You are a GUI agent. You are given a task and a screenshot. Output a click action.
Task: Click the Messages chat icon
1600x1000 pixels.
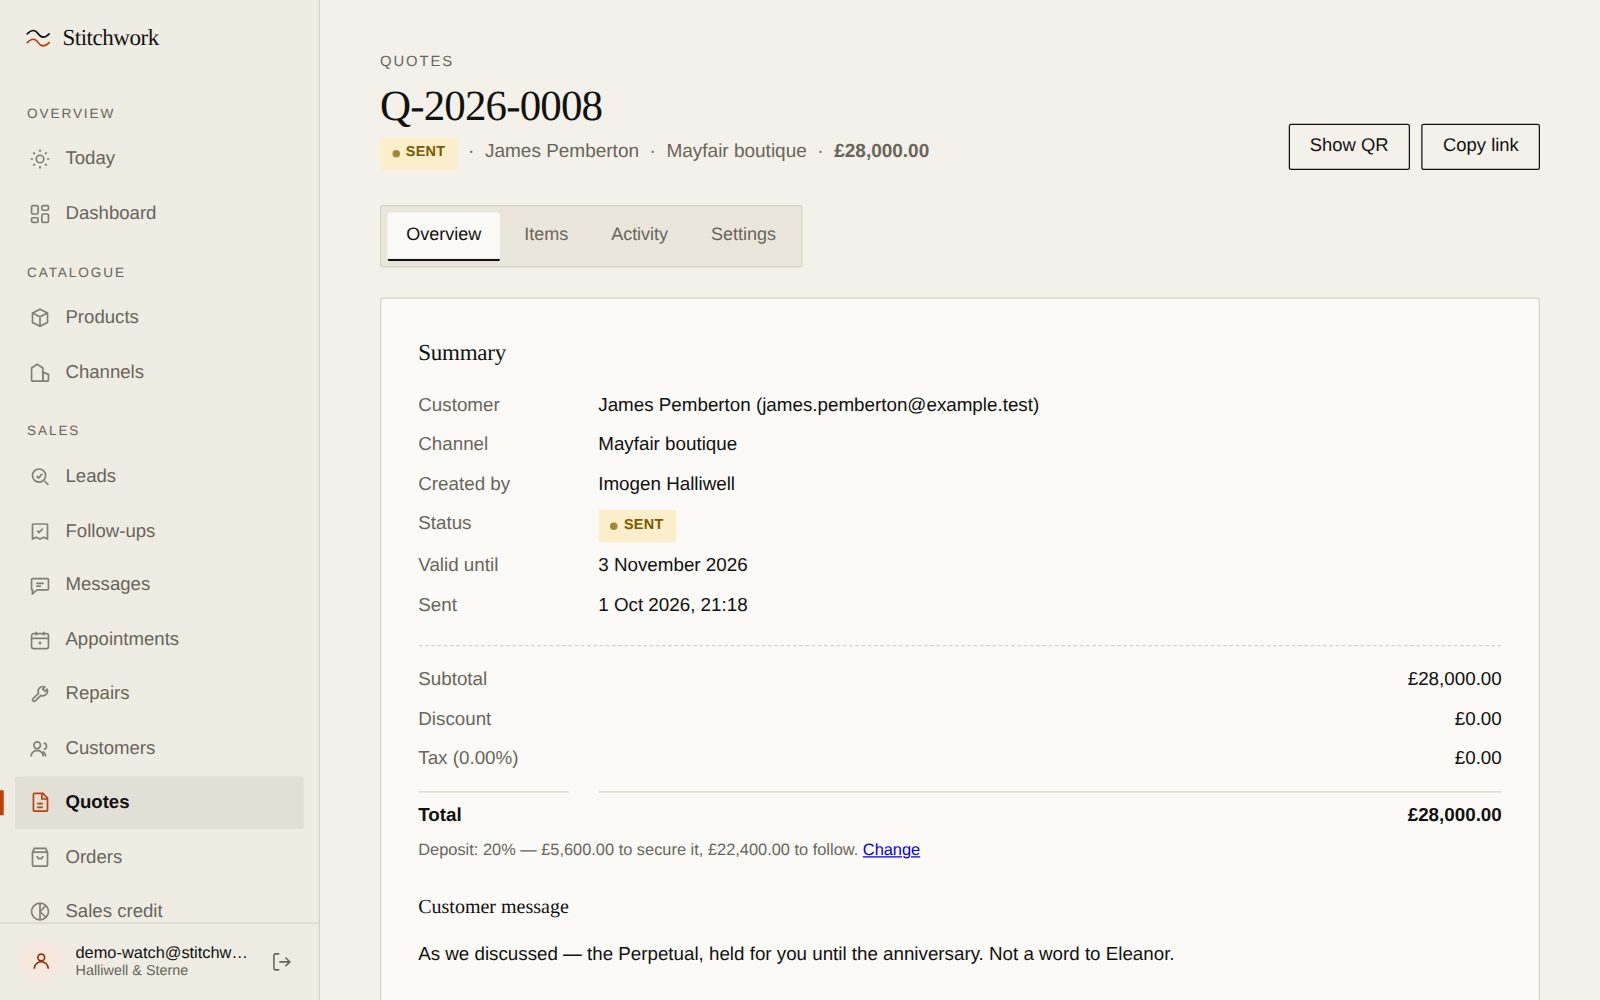[x=40, y=585]
